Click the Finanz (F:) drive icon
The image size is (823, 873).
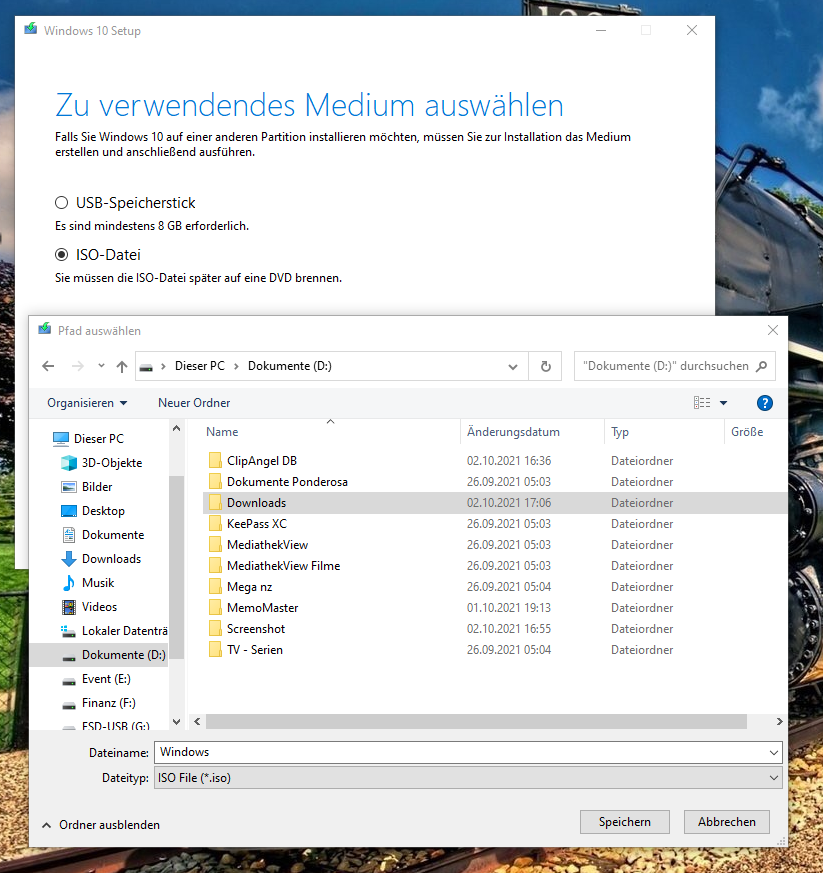coord(69,704)
